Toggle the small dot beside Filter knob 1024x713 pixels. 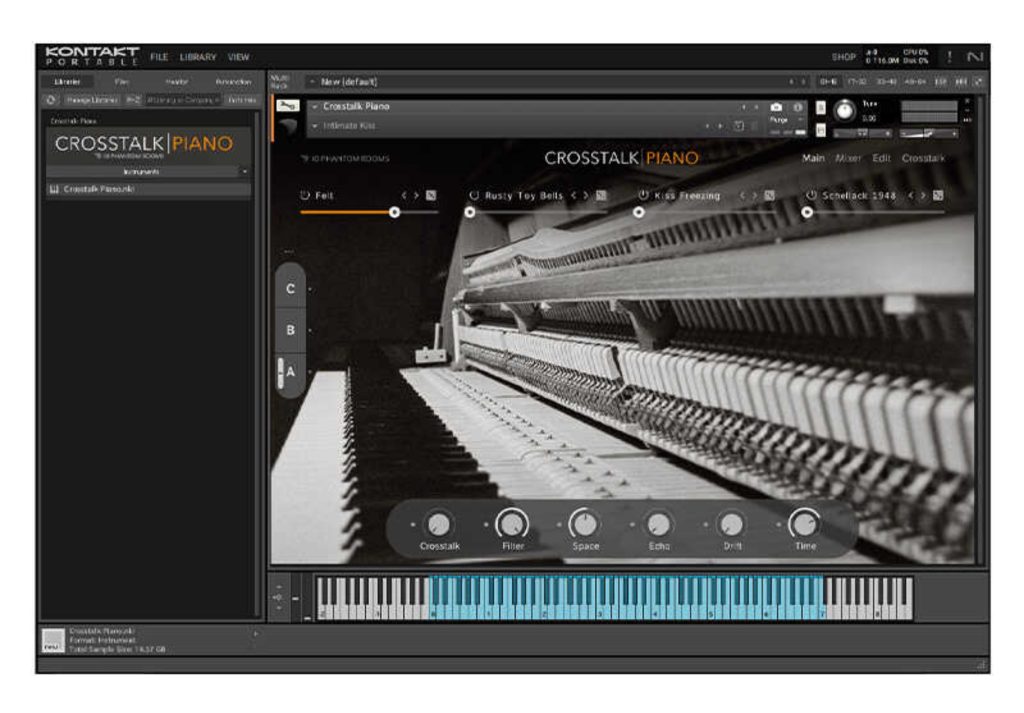[x=486, y=524]
